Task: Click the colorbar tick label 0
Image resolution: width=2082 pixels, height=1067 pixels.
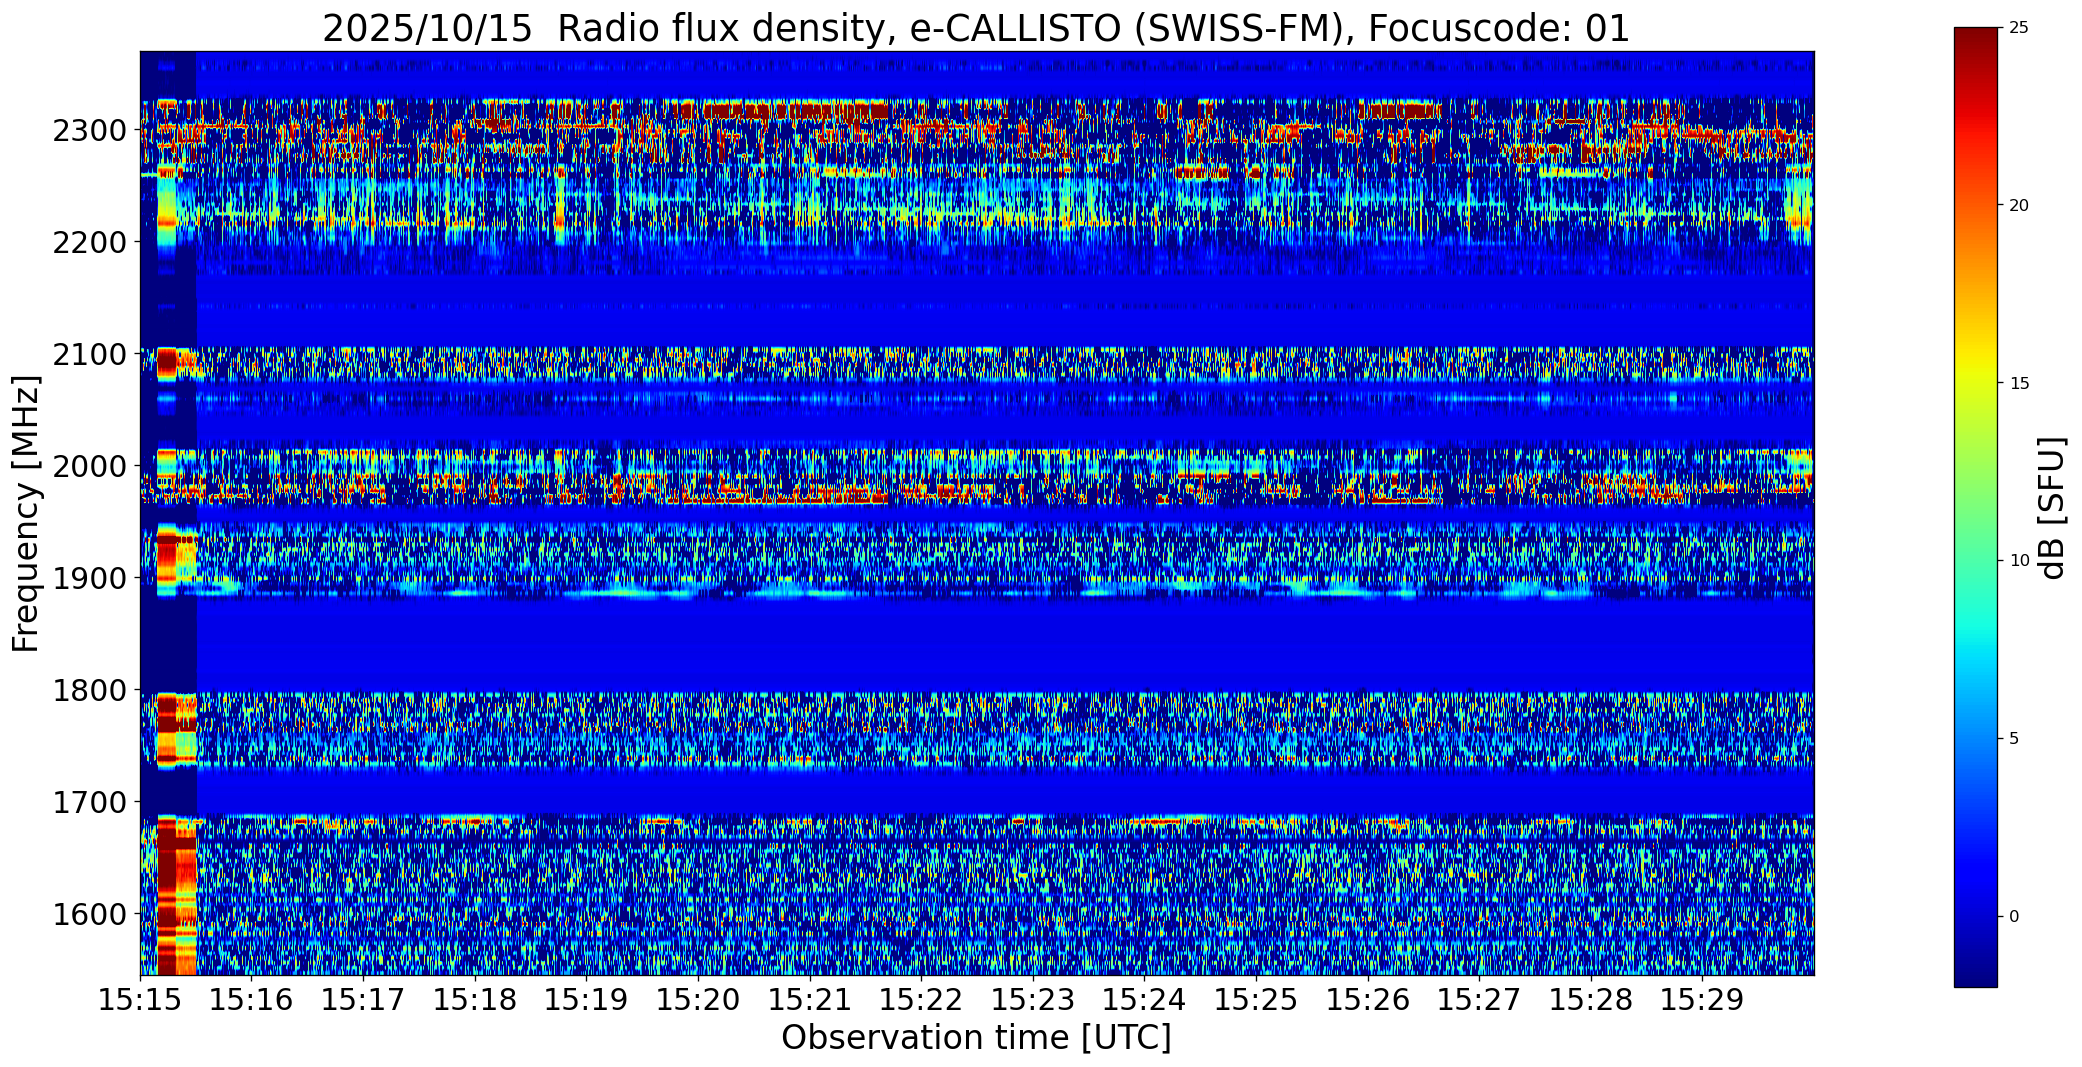Action: [x=2014, y=917]
